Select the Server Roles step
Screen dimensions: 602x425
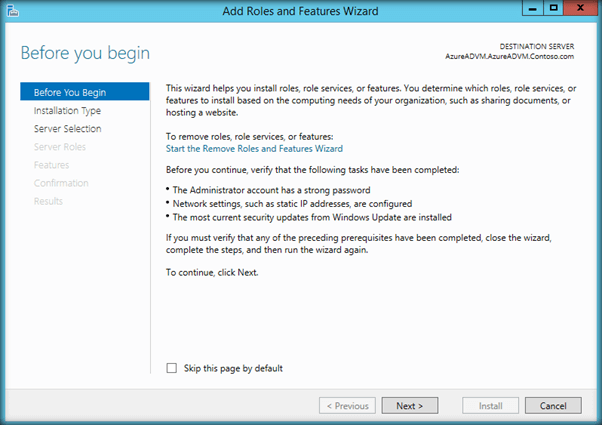[x=60, y=147]
